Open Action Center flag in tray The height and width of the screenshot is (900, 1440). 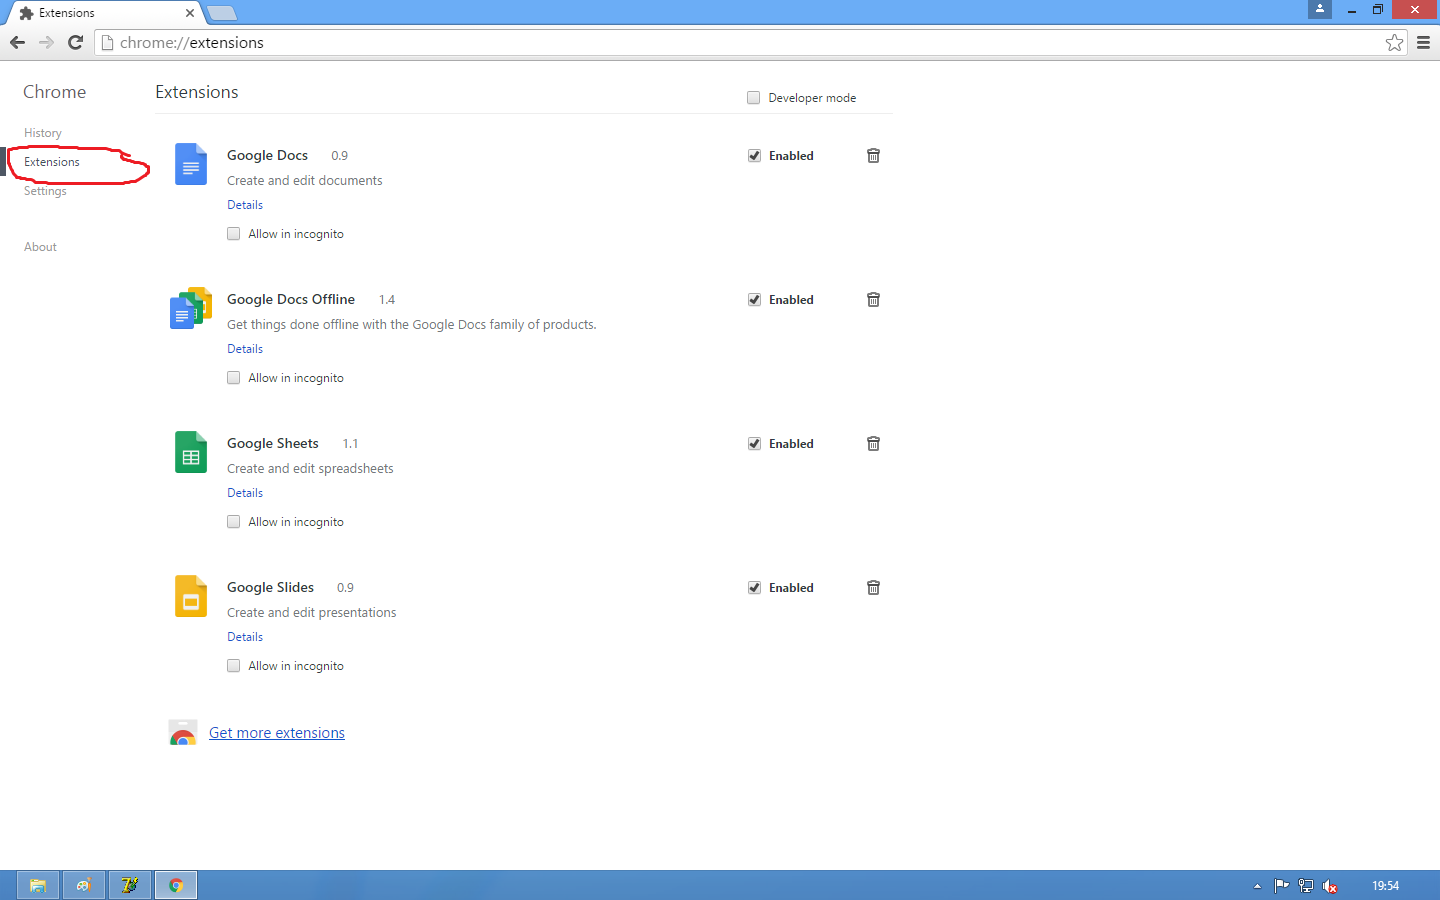[1281, 885]
